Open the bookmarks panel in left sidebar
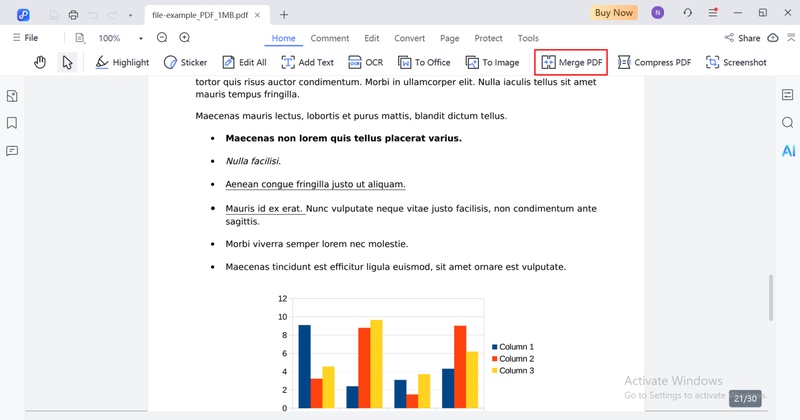Viewport: 800px width, 420px height. [x=12, y=123]
